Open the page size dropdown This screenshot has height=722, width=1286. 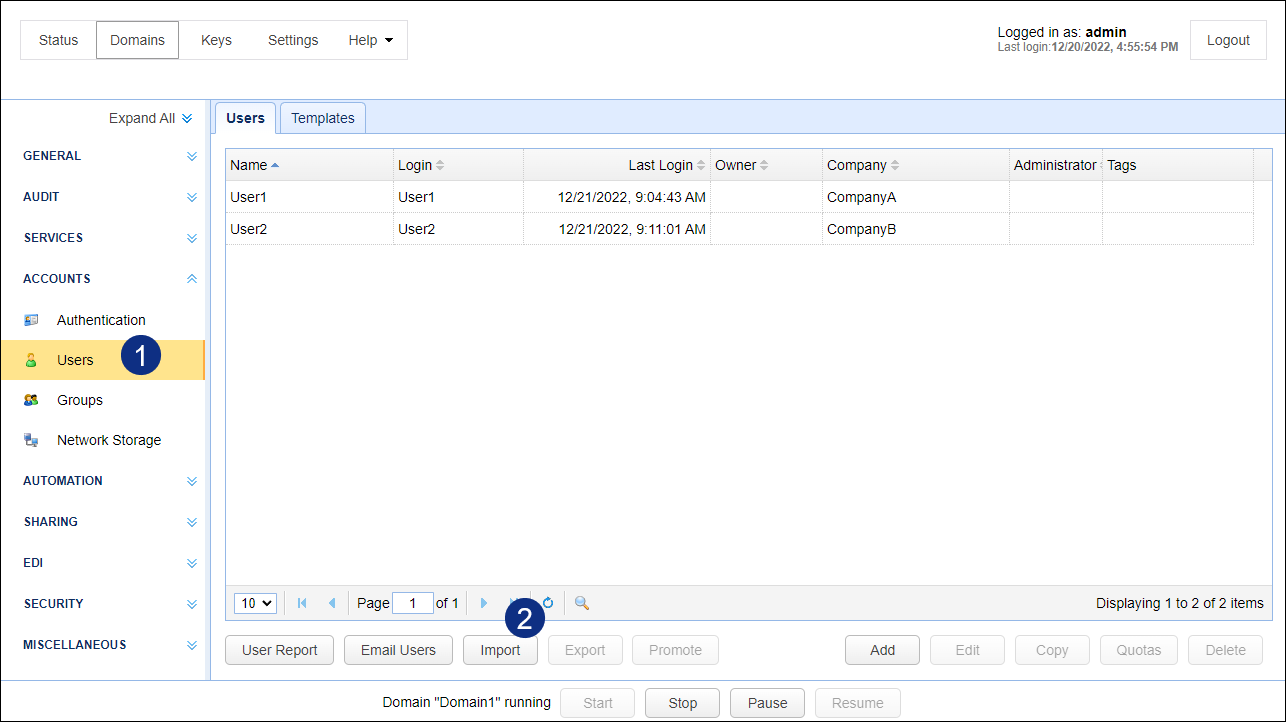[255, 603]
